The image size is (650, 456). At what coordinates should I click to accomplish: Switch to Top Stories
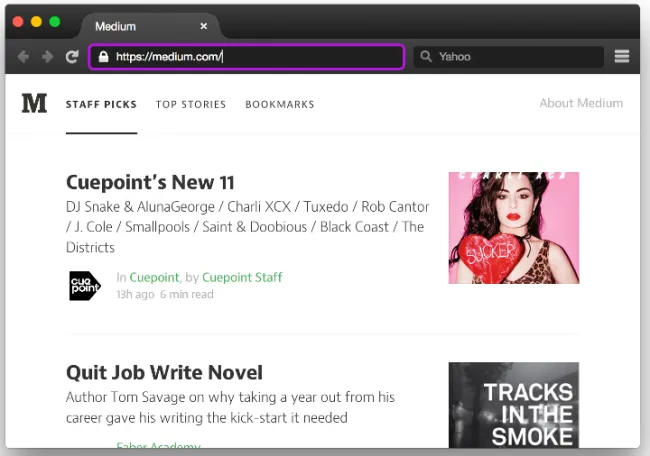[191, 104]
